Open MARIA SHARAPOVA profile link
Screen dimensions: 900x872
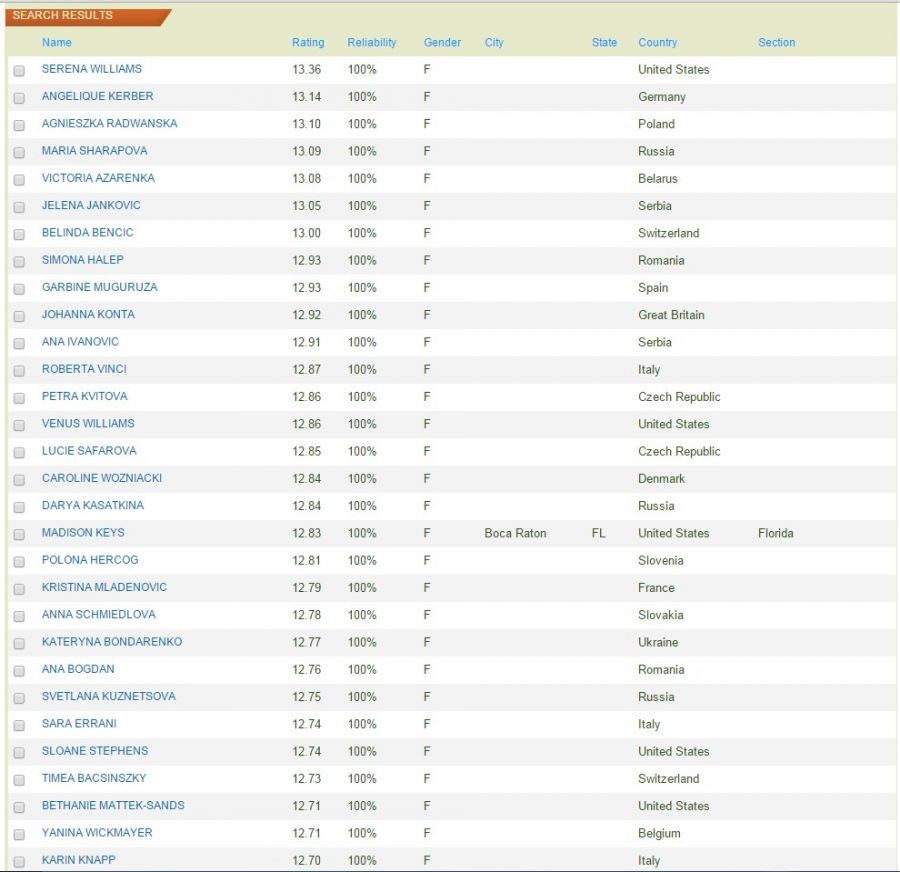pos(94,150)
